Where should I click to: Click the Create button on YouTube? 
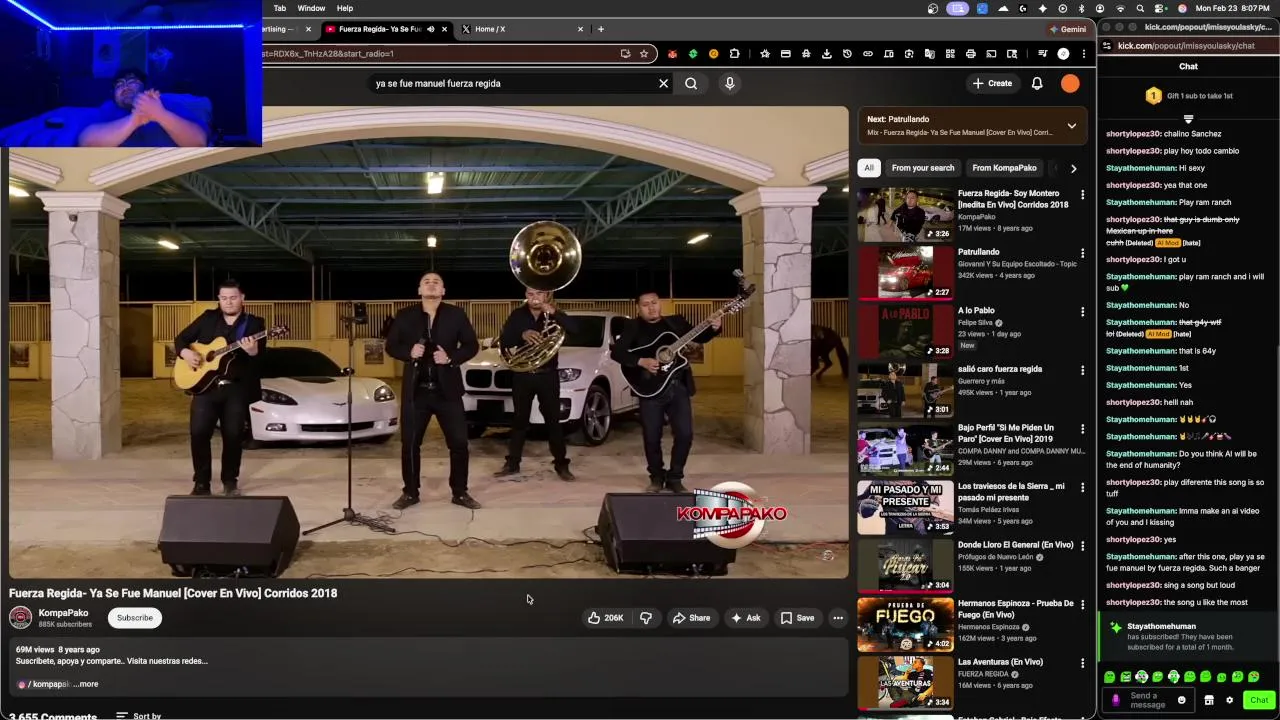(x=993, y=84)
